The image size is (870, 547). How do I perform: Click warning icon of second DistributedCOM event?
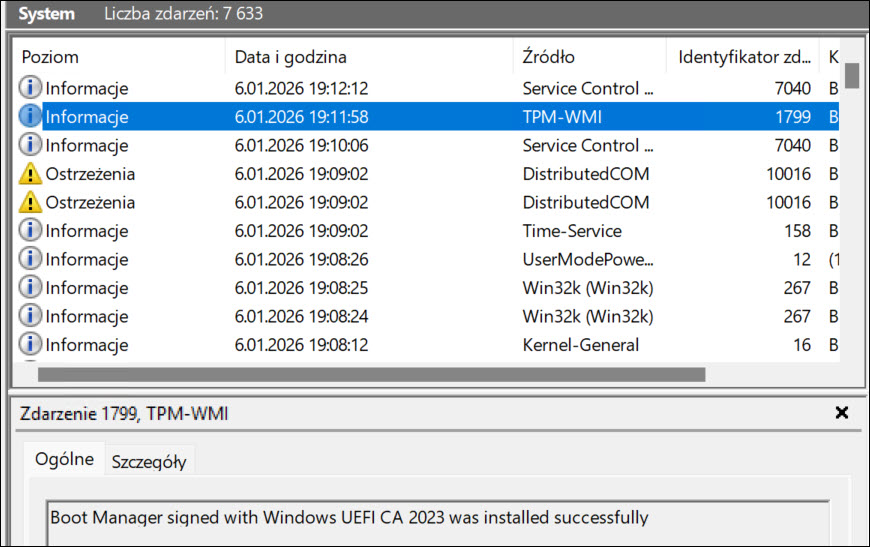point(31,203)
